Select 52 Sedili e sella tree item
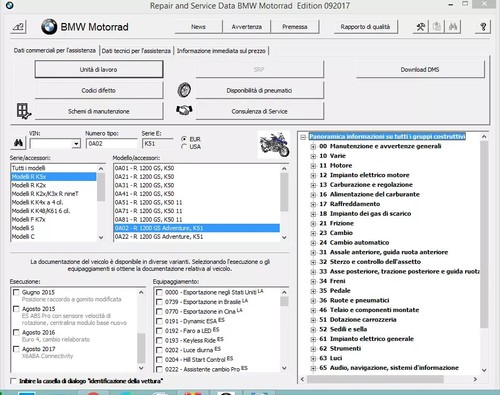Viewport: 500px width, 395px height. 343,329
